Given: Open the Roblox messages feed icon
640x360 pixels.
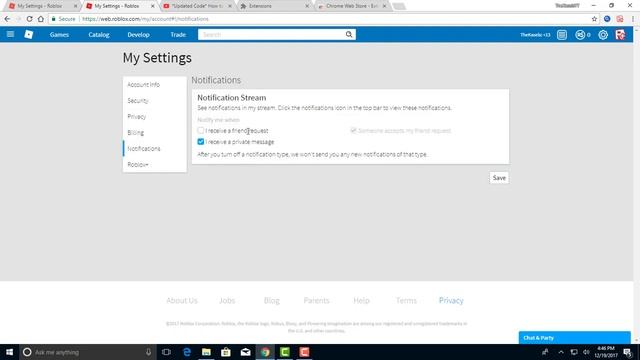Looking at the screenshot, I should click(562, 35).
